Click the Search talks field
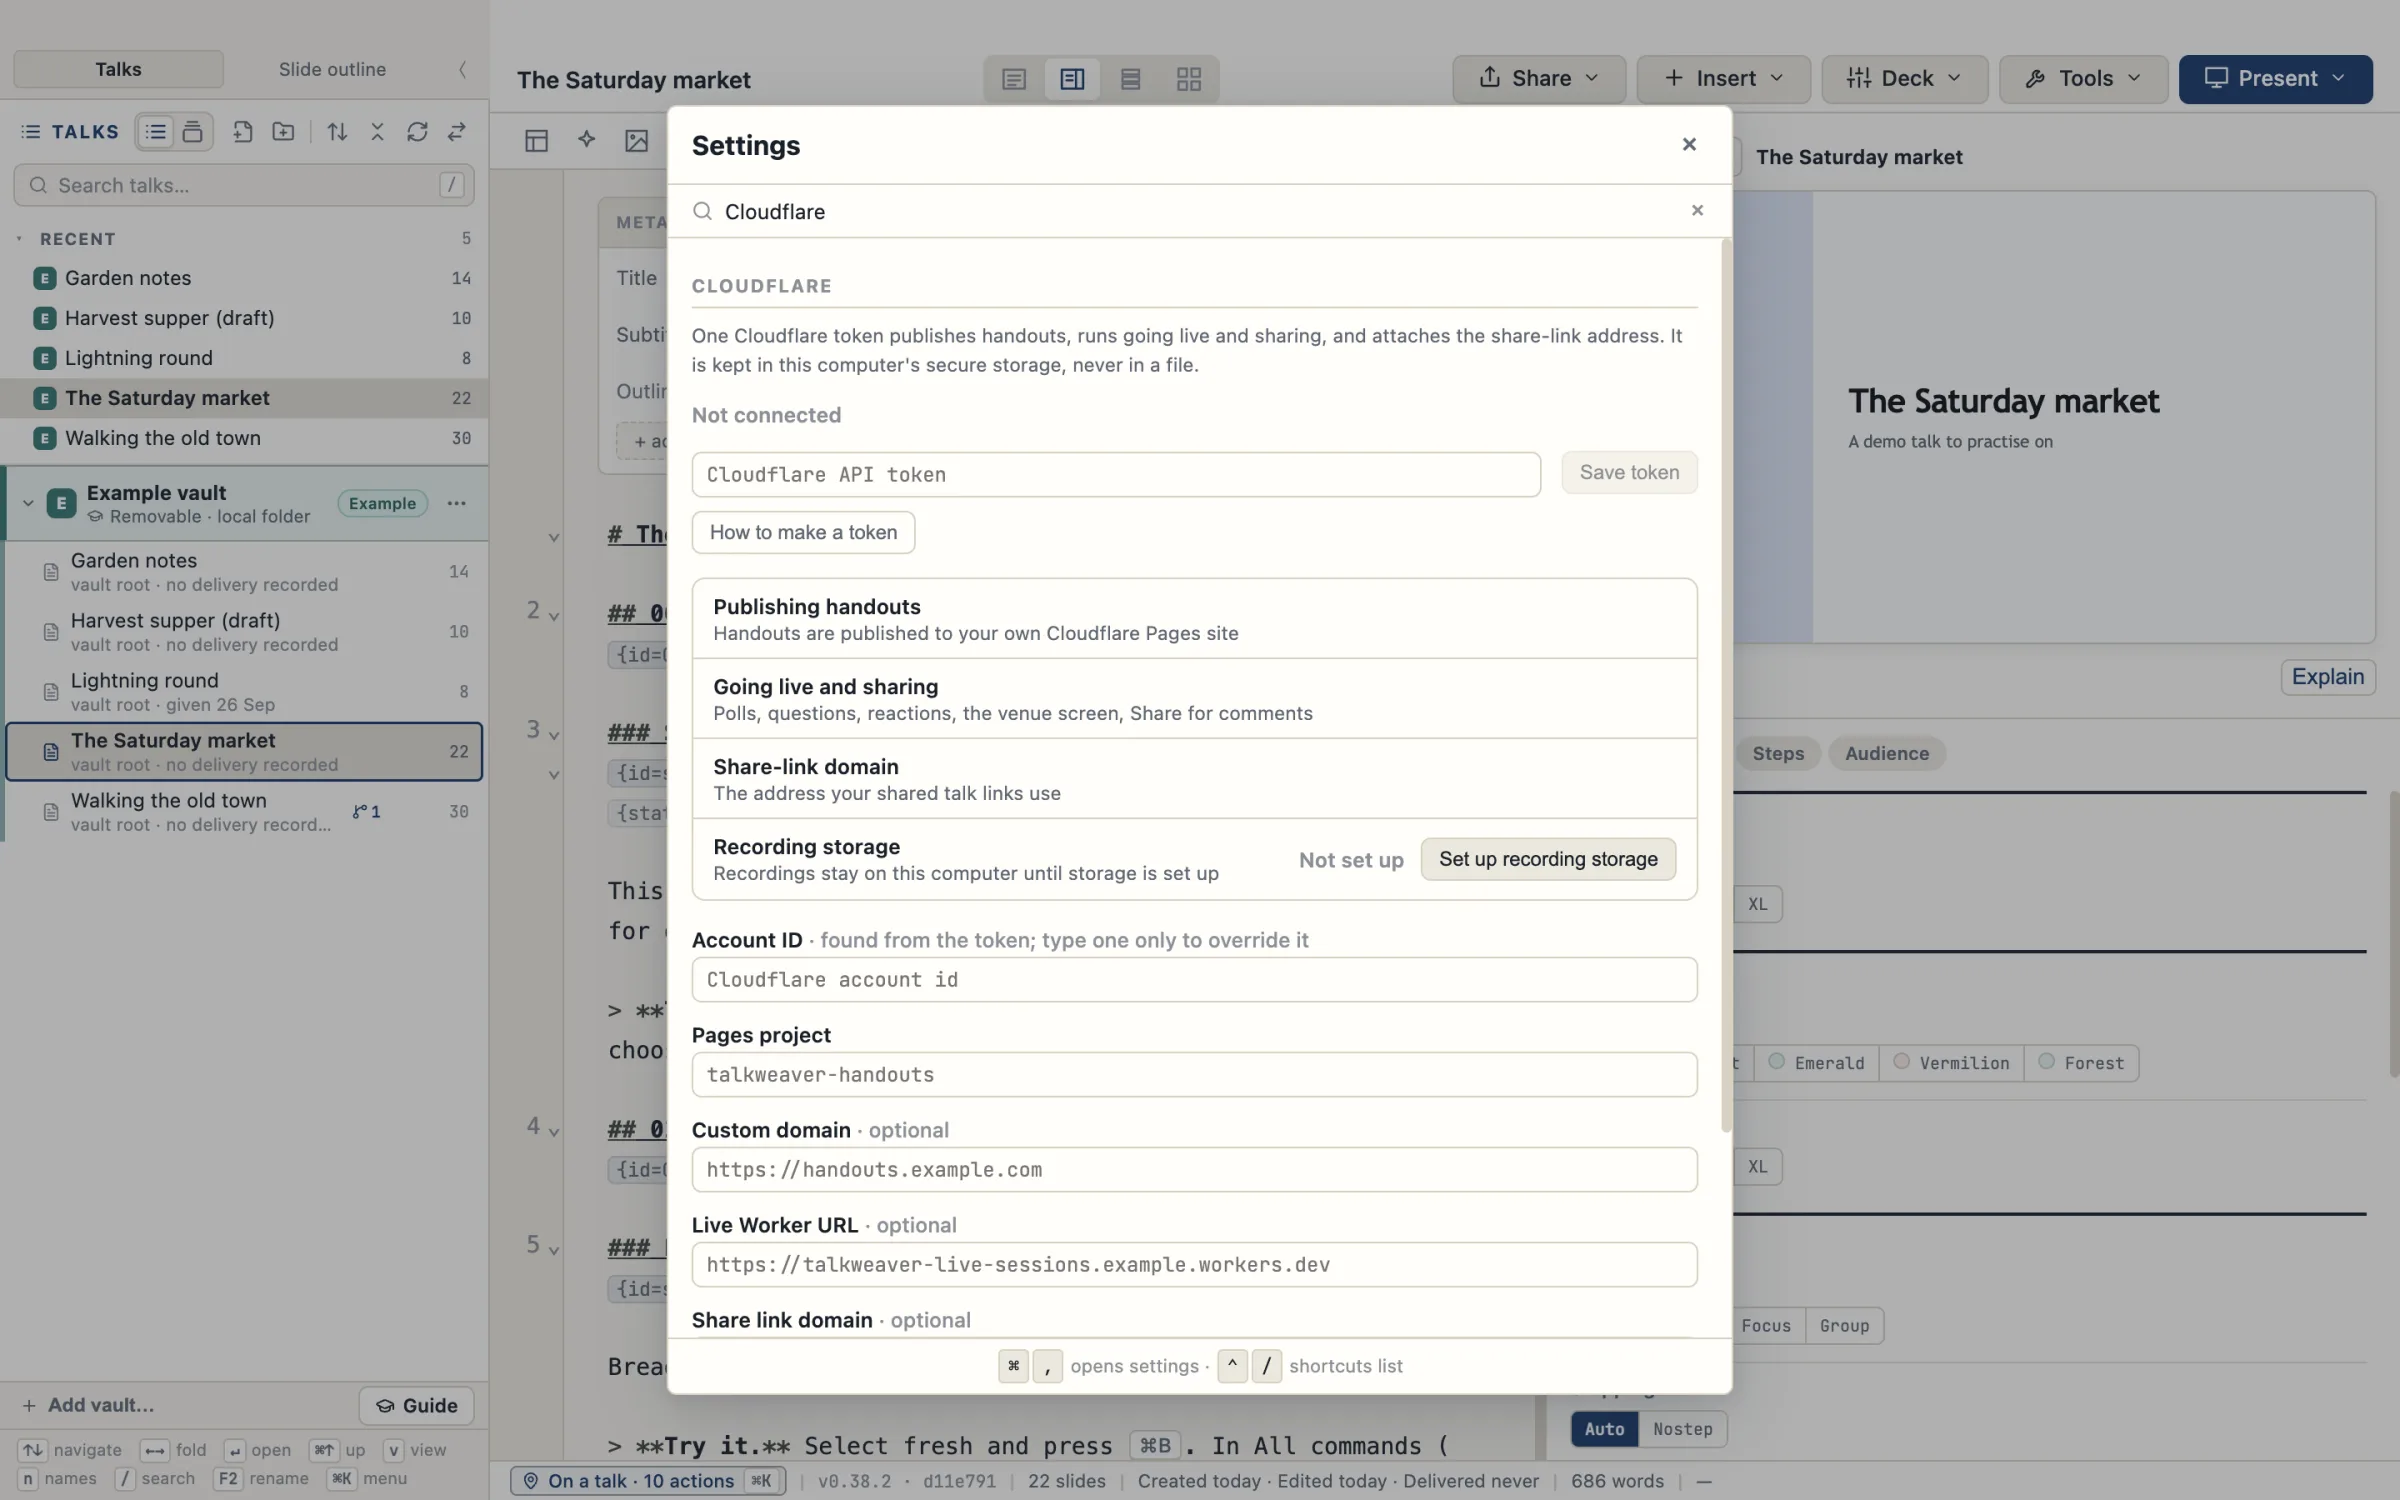This screenshot has width=2400, height=1500. (244, 186)
